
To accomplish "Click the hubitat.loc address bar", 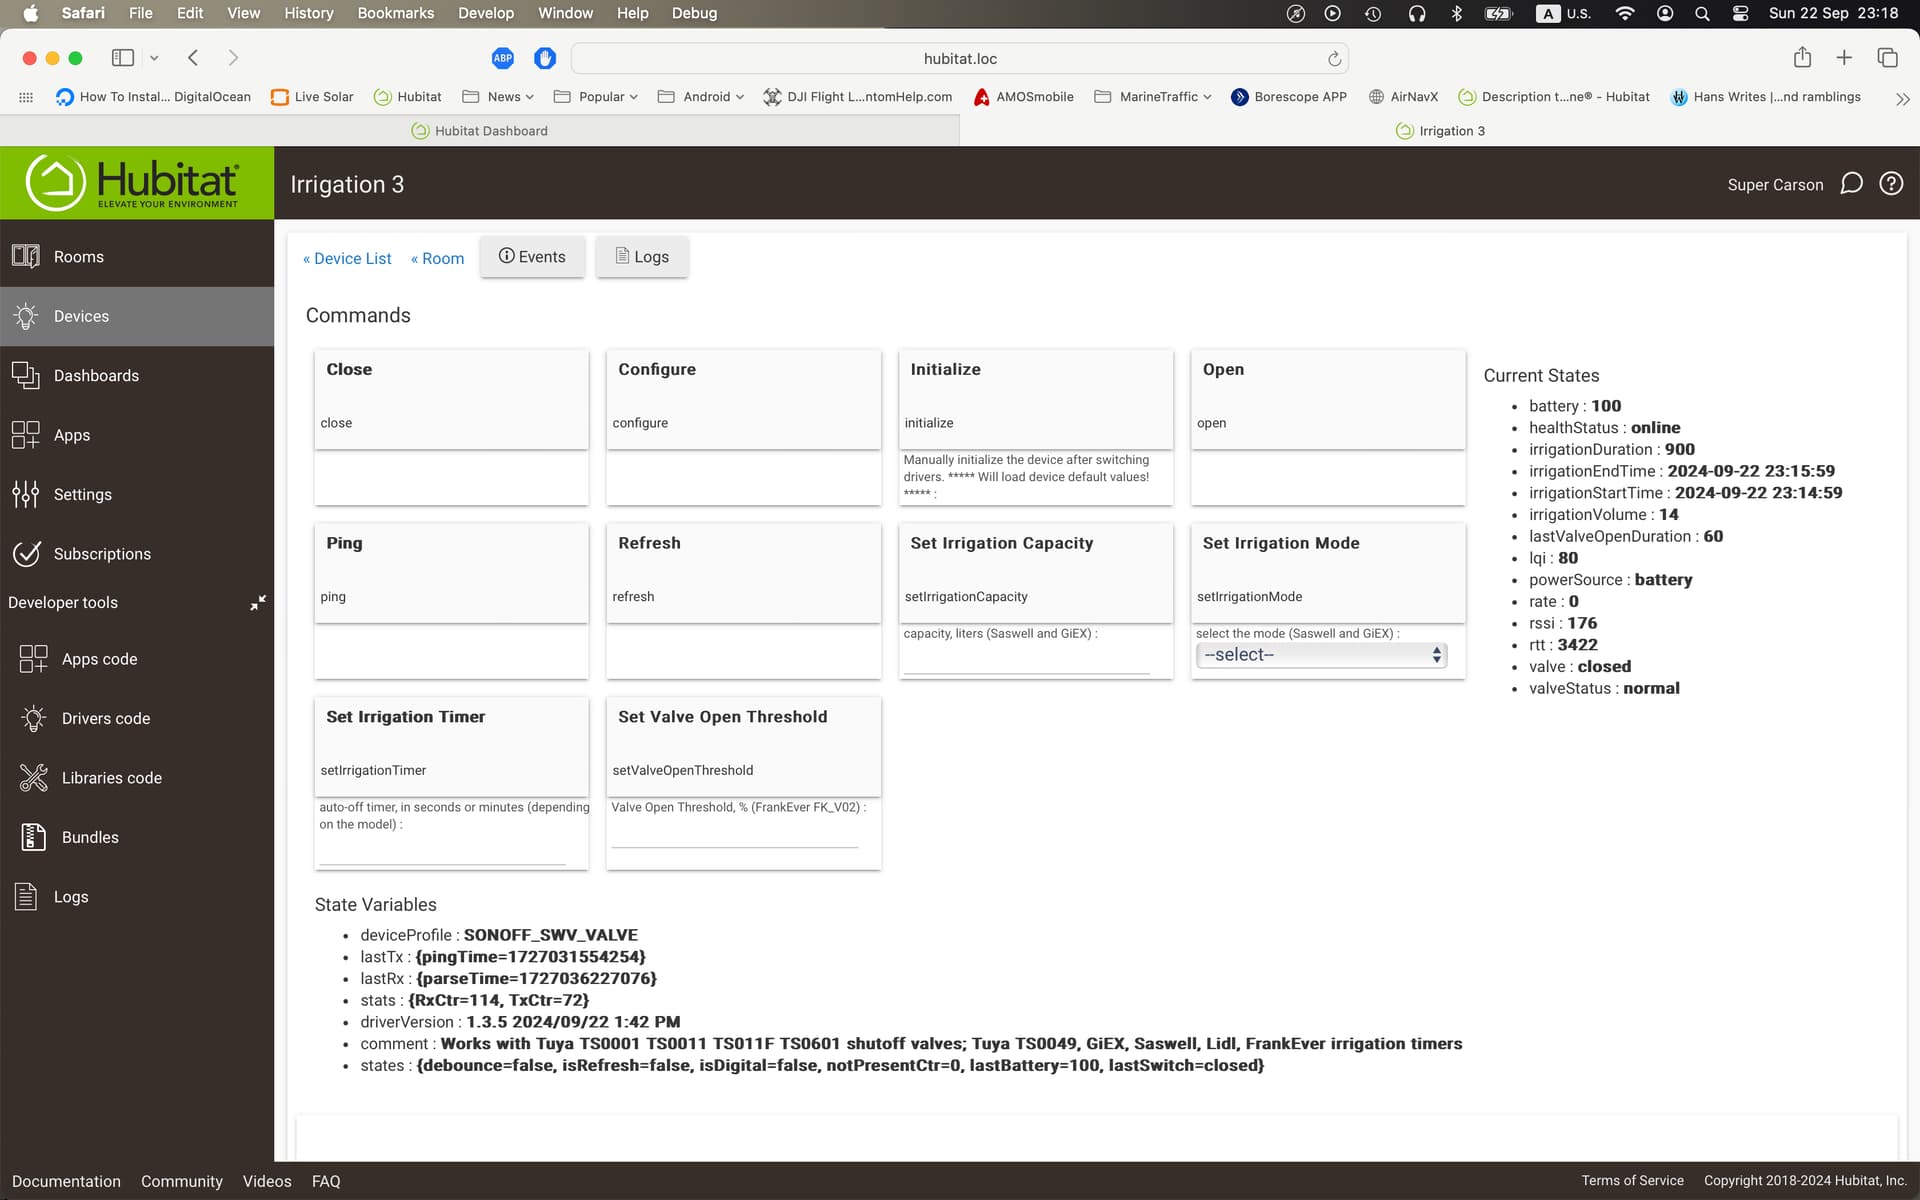I will pos(959,59).
